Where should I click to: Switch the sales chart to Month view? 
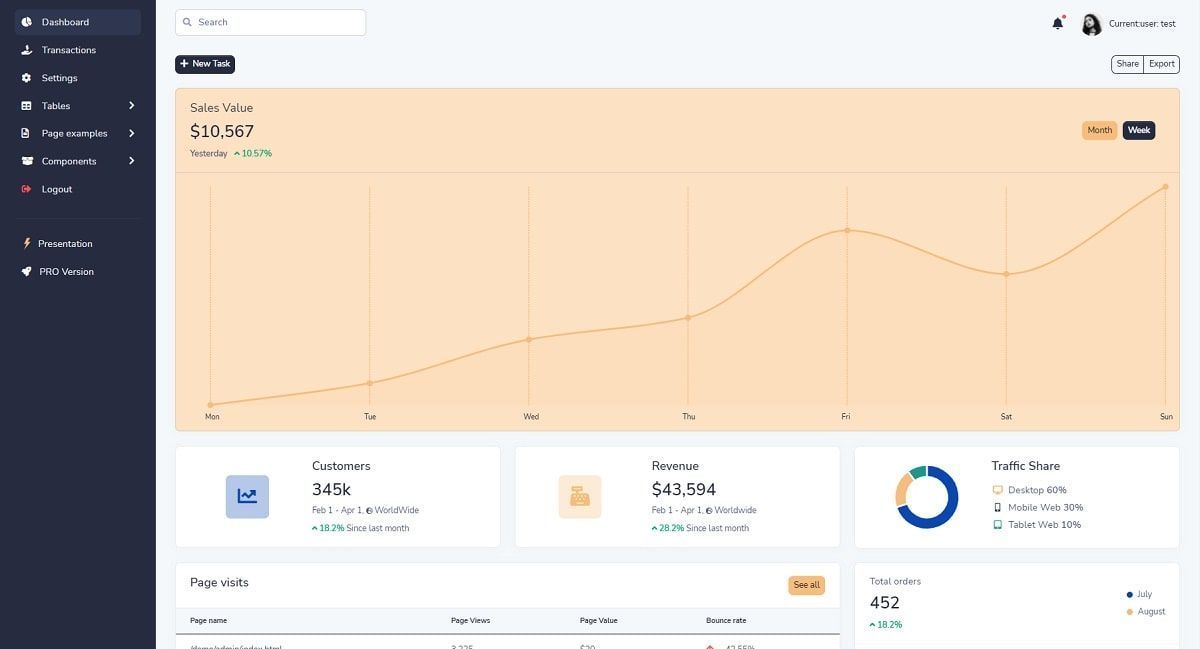click(1100, 129)
